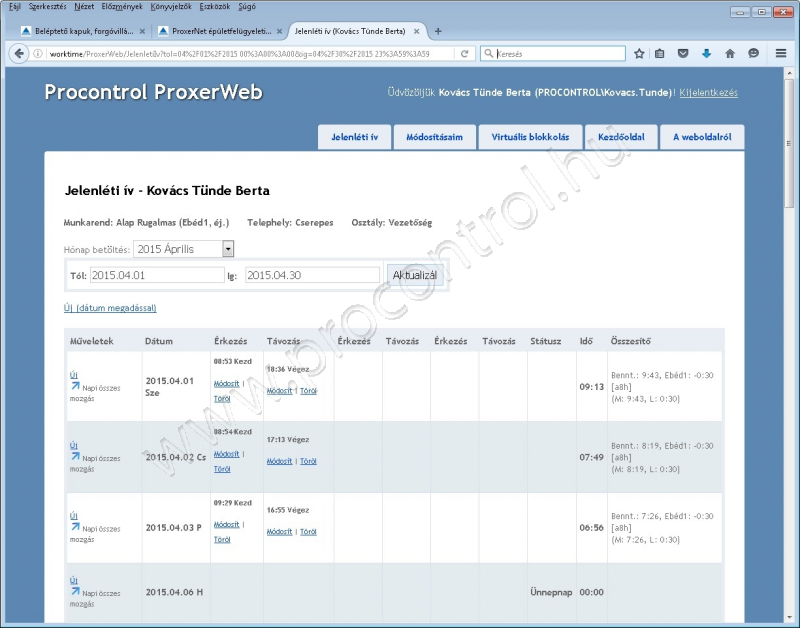Click the scrollbar down arrow
Viewport: 800px width, 628px height.
(789, 616)
